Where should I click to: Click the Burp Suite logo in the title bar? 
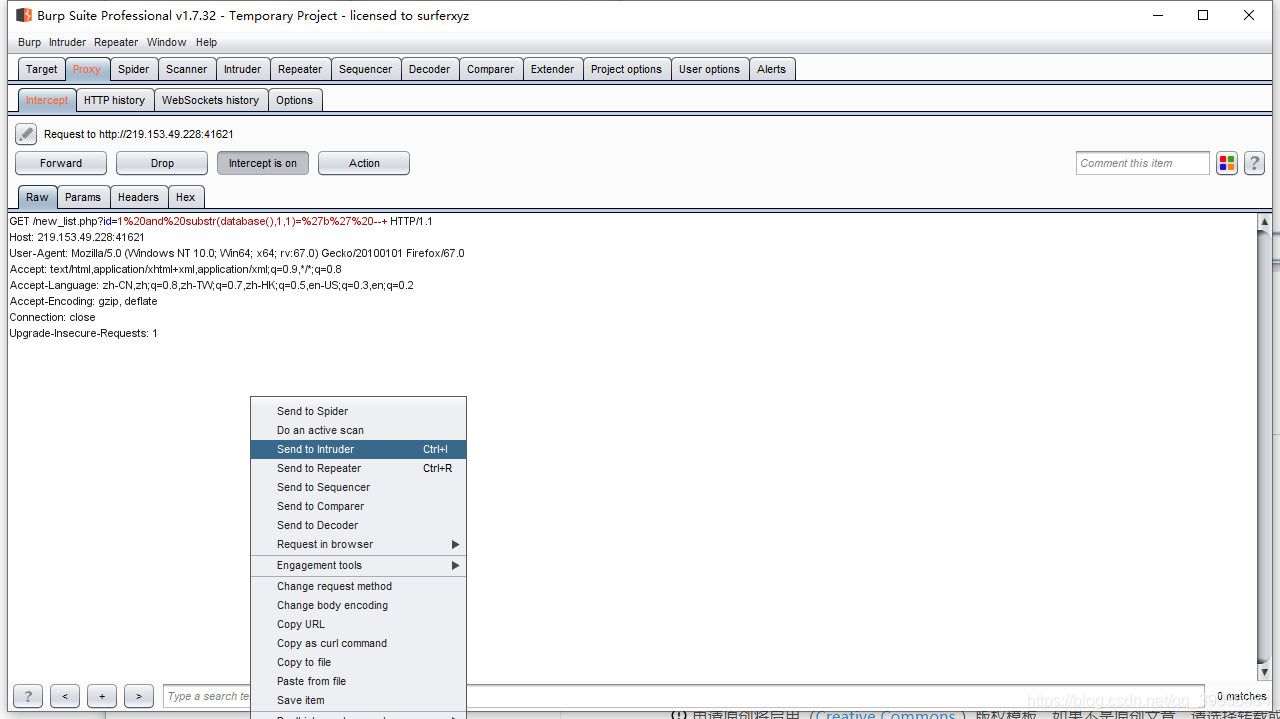tap(24, 15)
